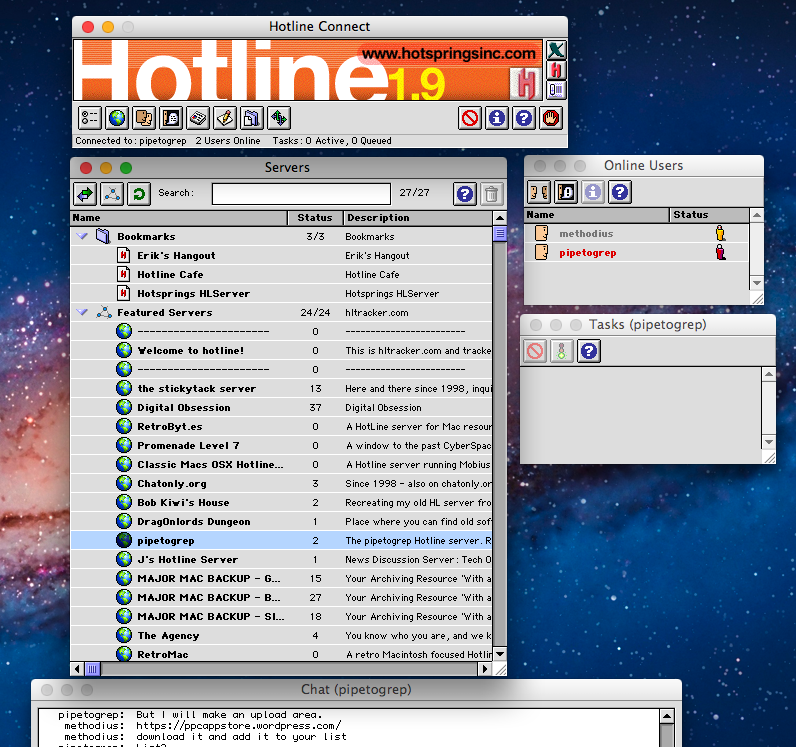Select RetroMac server row
This screenshot has height=747, width=796.
coord(281,654)
